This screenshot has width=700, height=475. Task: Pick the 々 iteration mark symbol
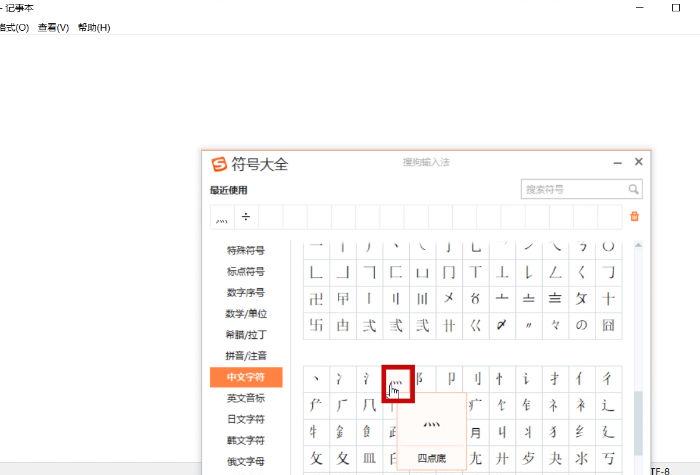[555, 325]
